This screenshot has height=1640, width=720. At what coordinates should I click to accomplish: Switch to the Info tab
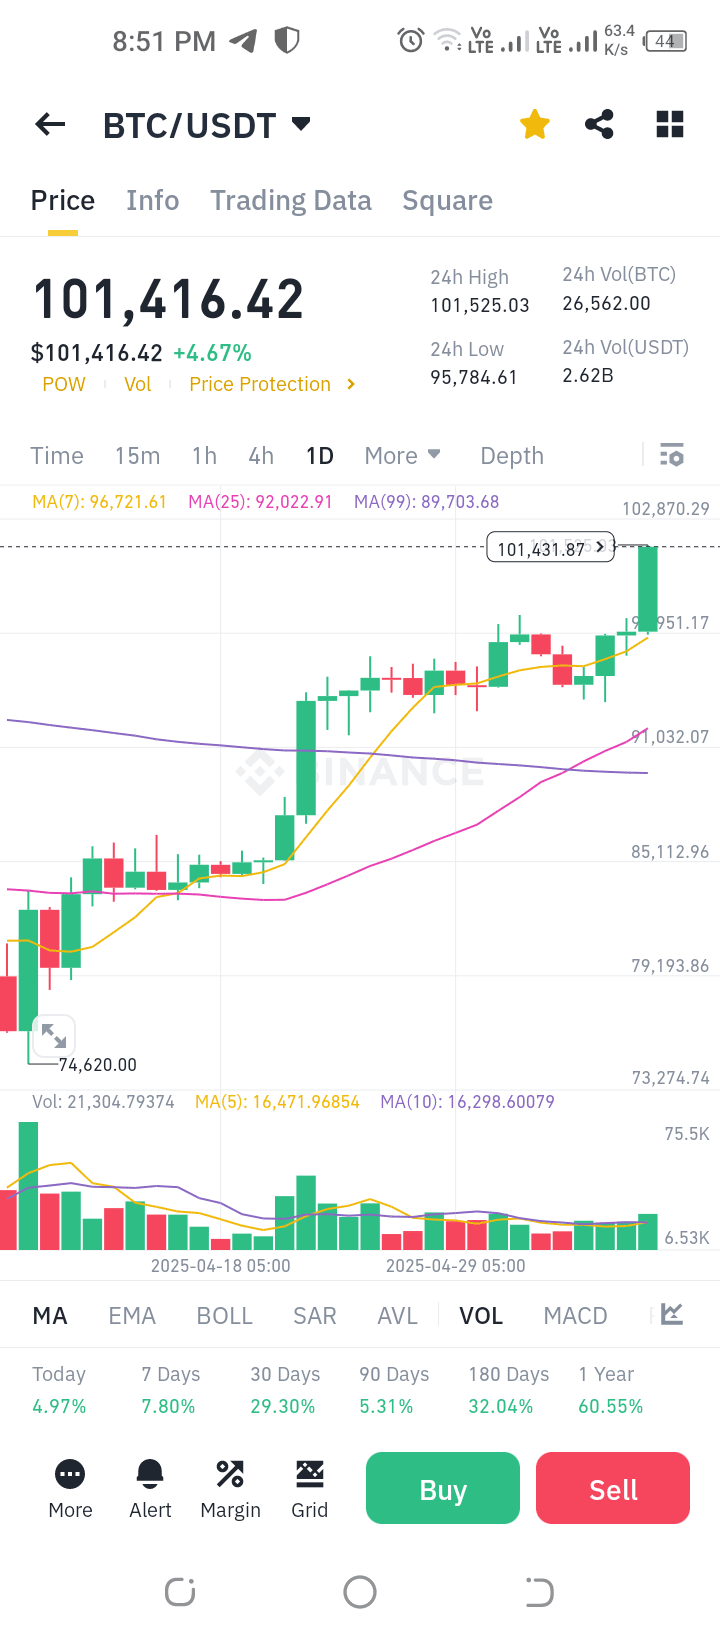click(x=153, y=201)
